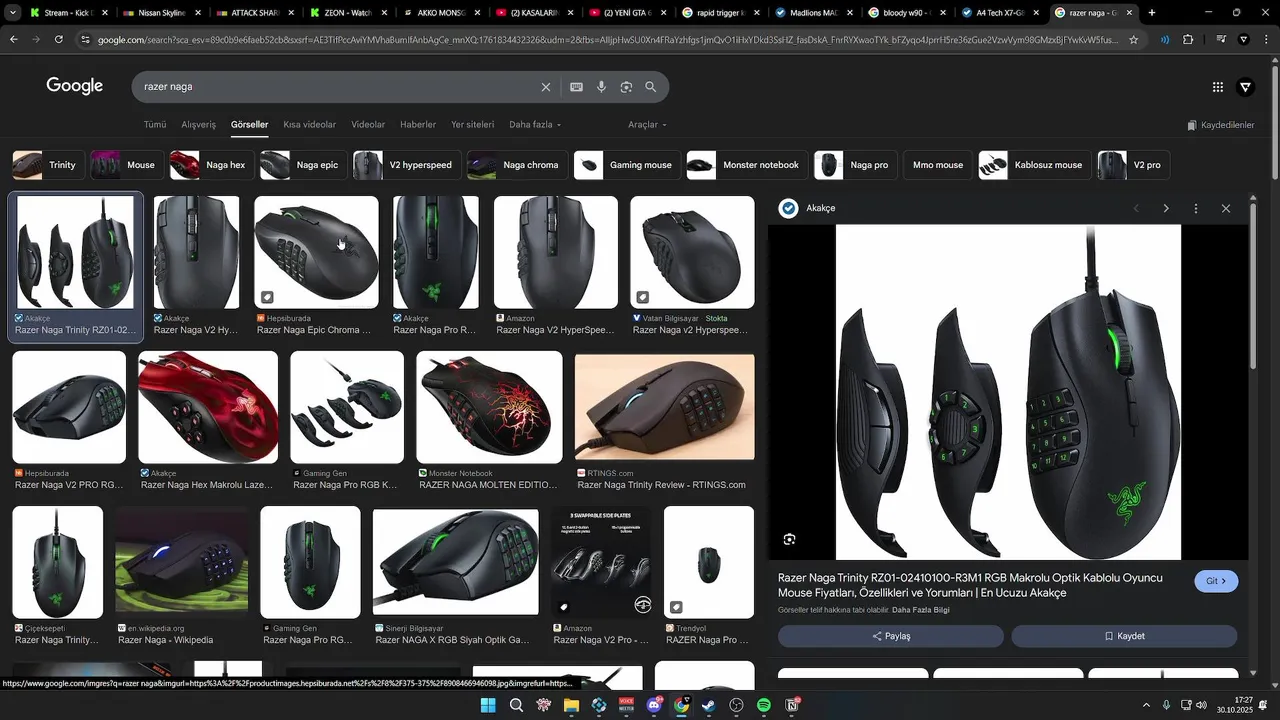Switch to the Tümü tab
The width and height of the screenshot is (1280, 720).
[x=155, y=125]
